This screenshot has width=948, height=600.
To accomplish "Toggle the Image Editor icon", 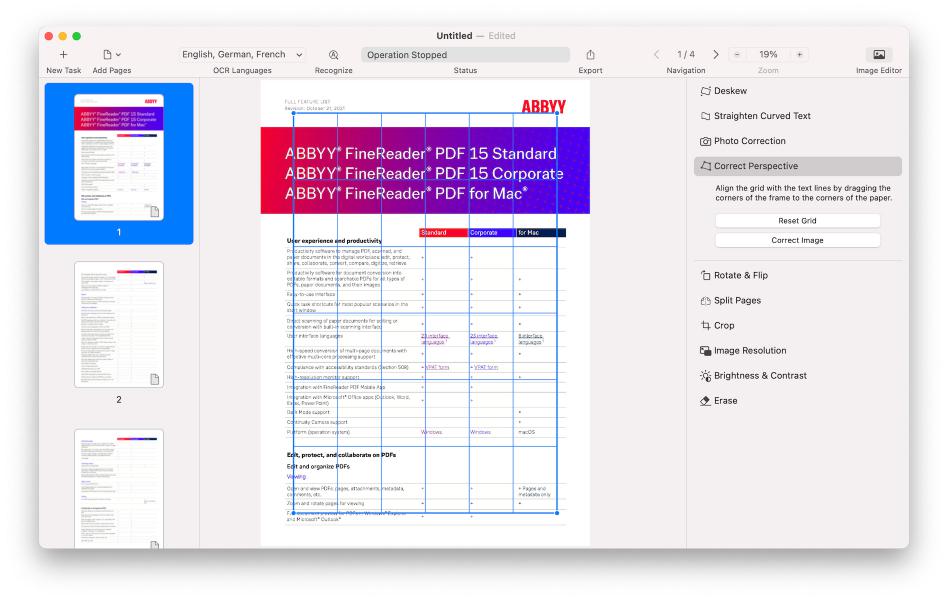I will click(x=879, y=54).
